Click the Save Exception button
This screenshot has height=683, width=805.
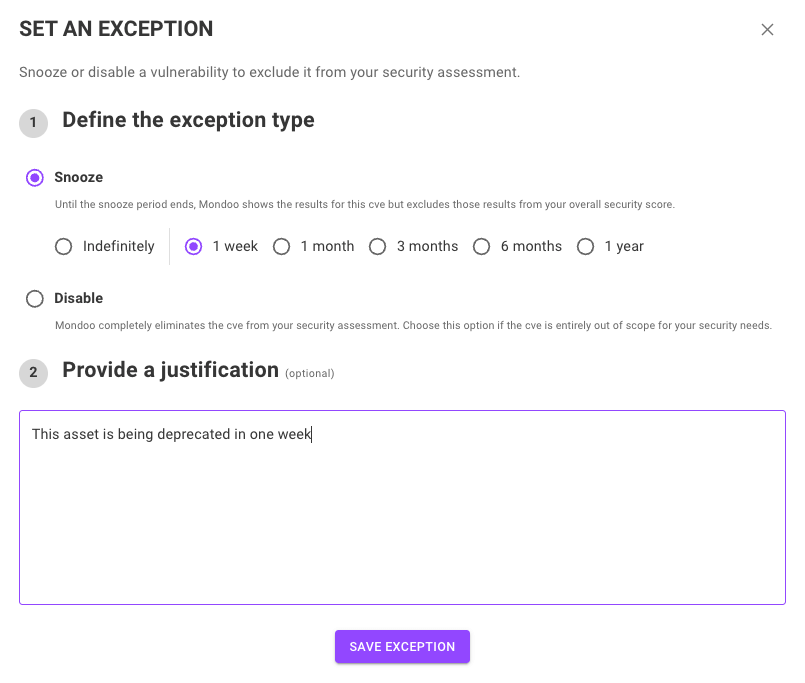(x=402, y=647)
